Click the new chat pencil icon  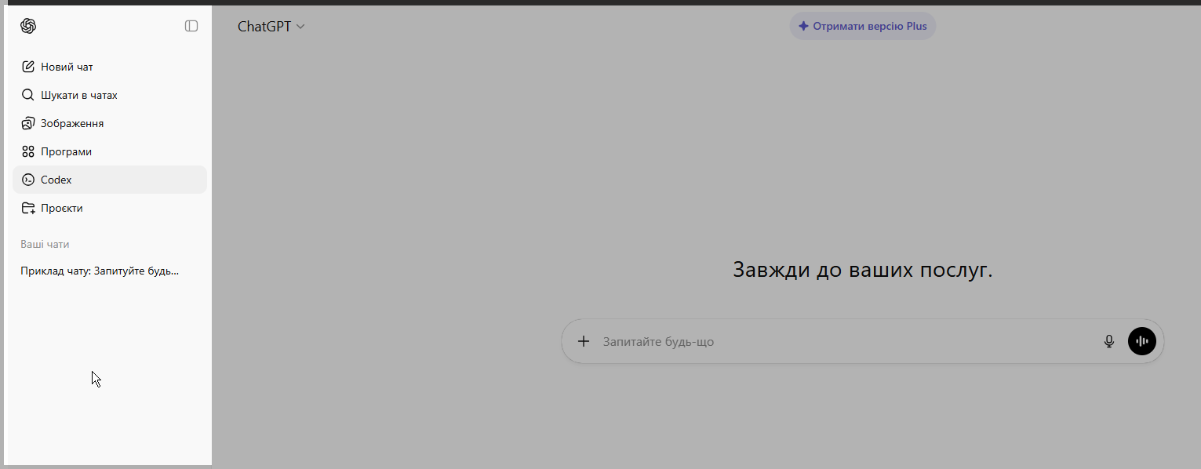pos(28,67)
